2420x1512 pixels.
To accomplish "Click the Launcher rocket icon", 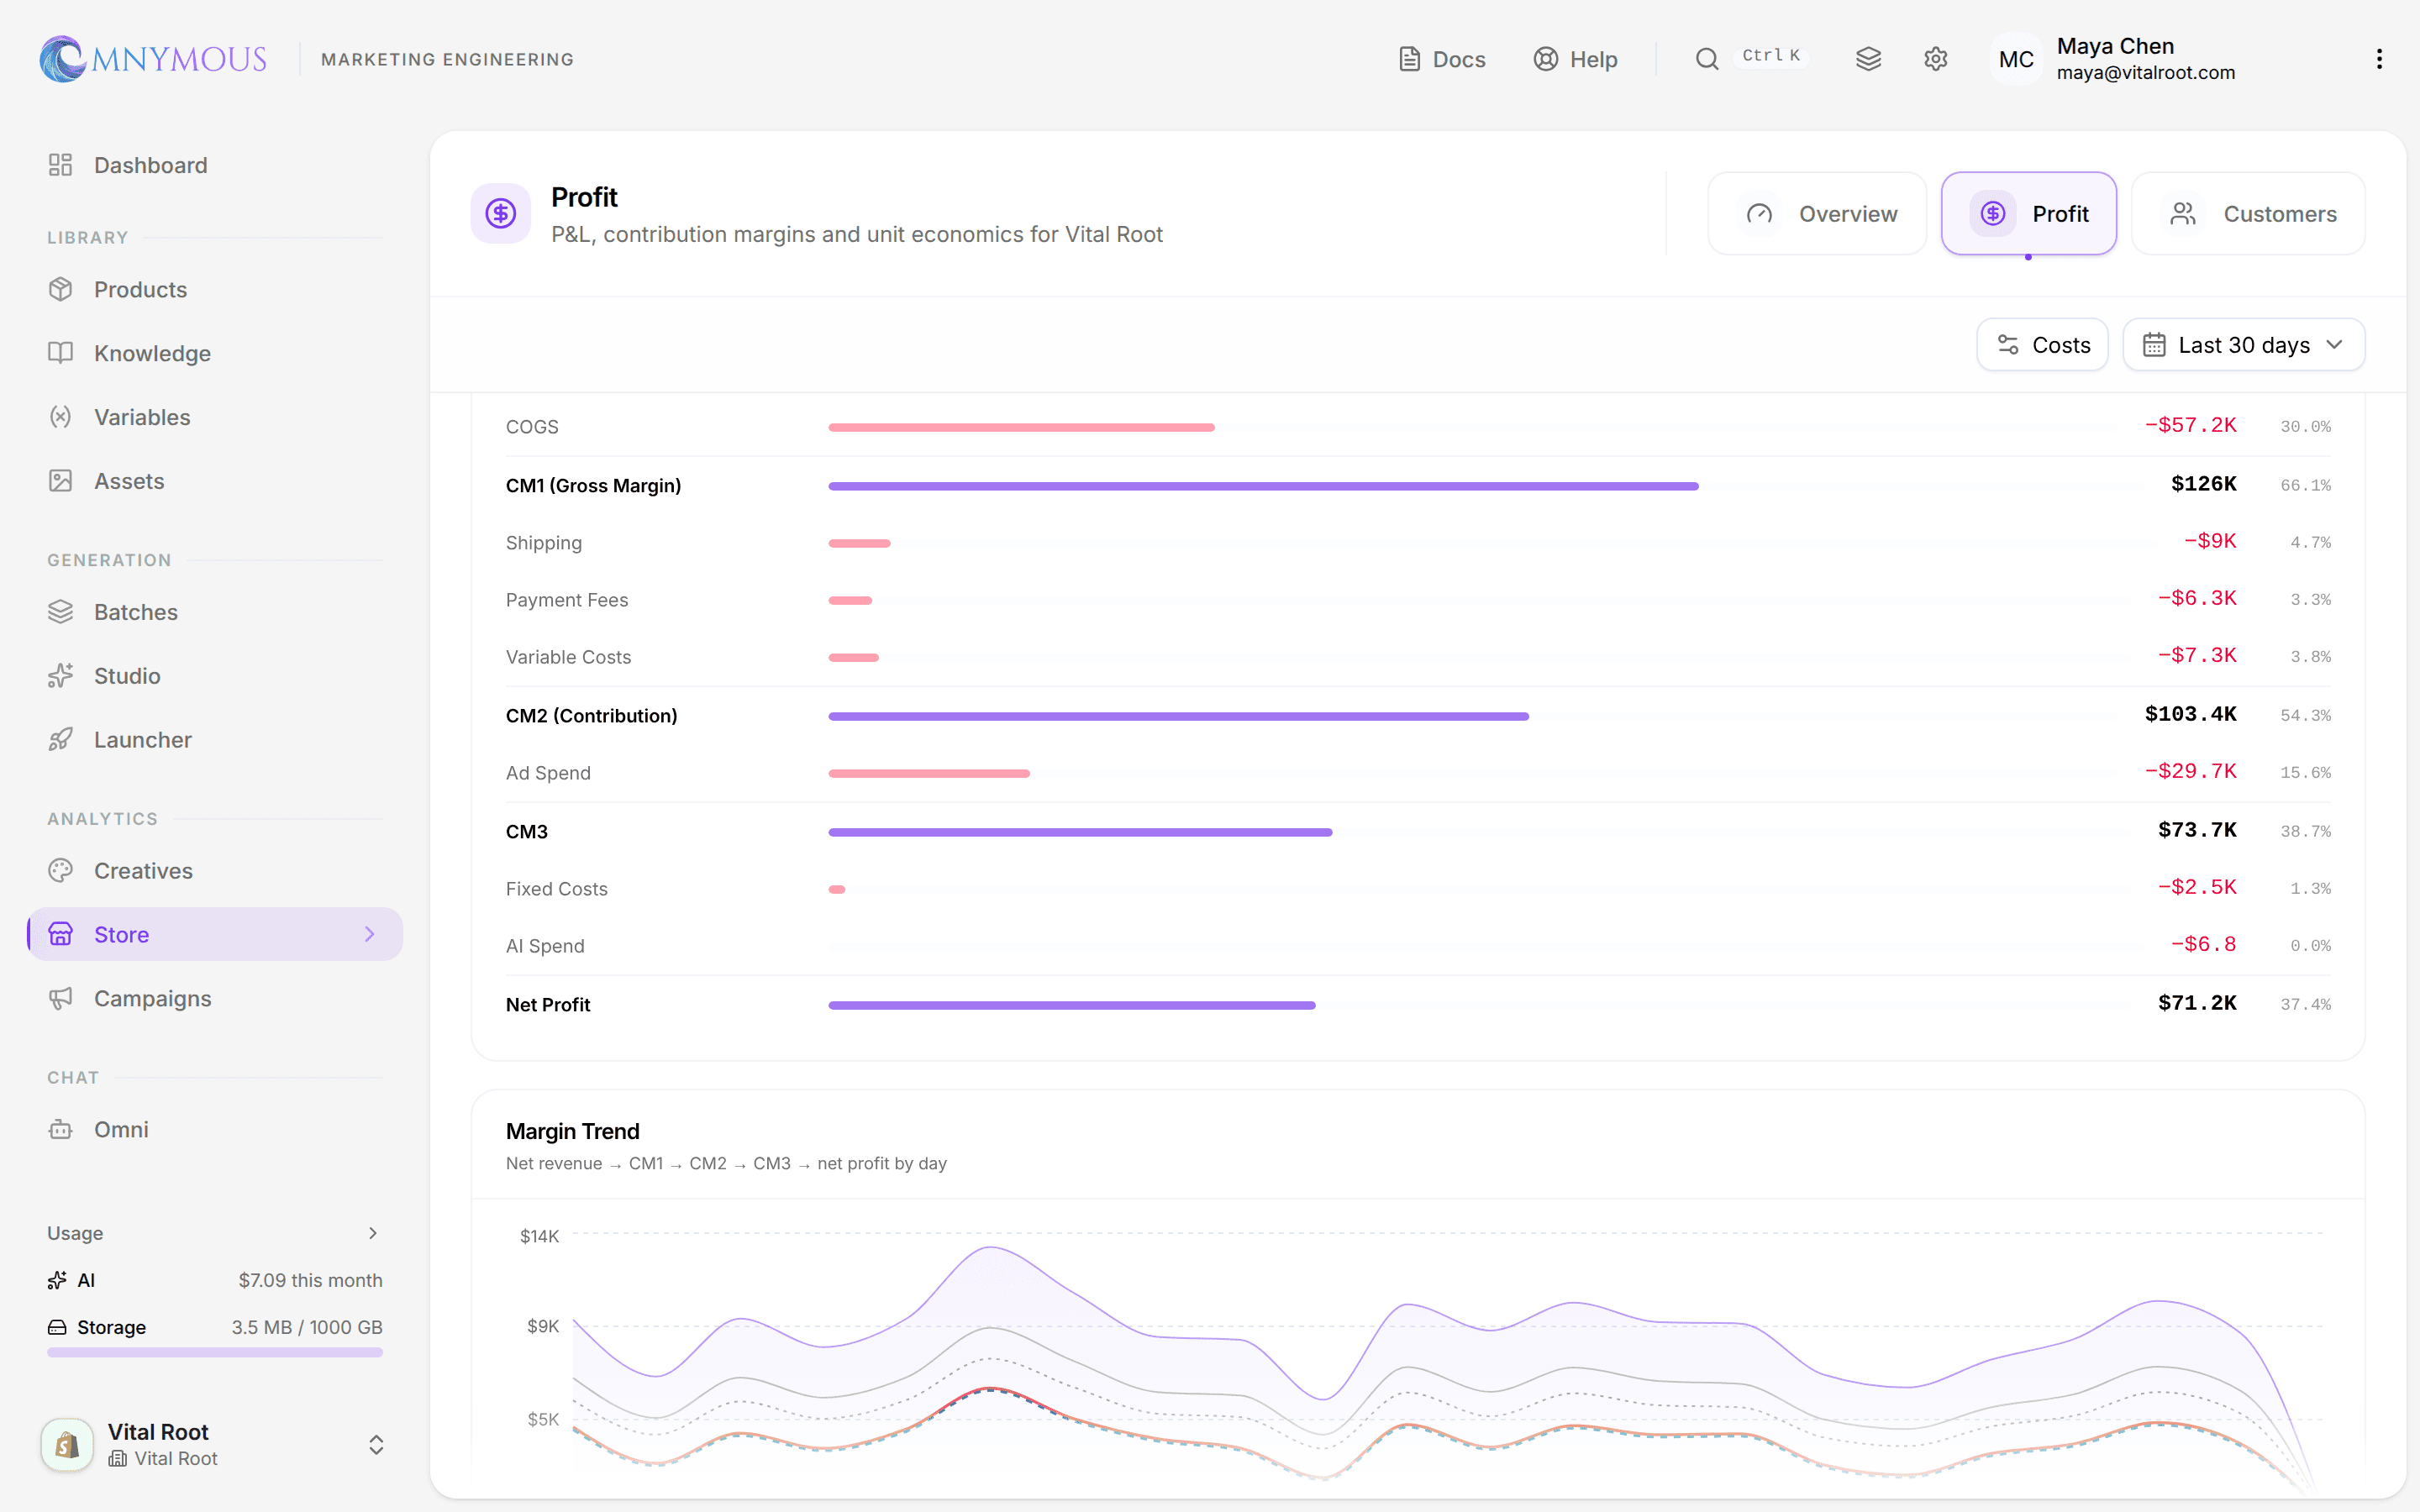I will (x=61, y=740).
